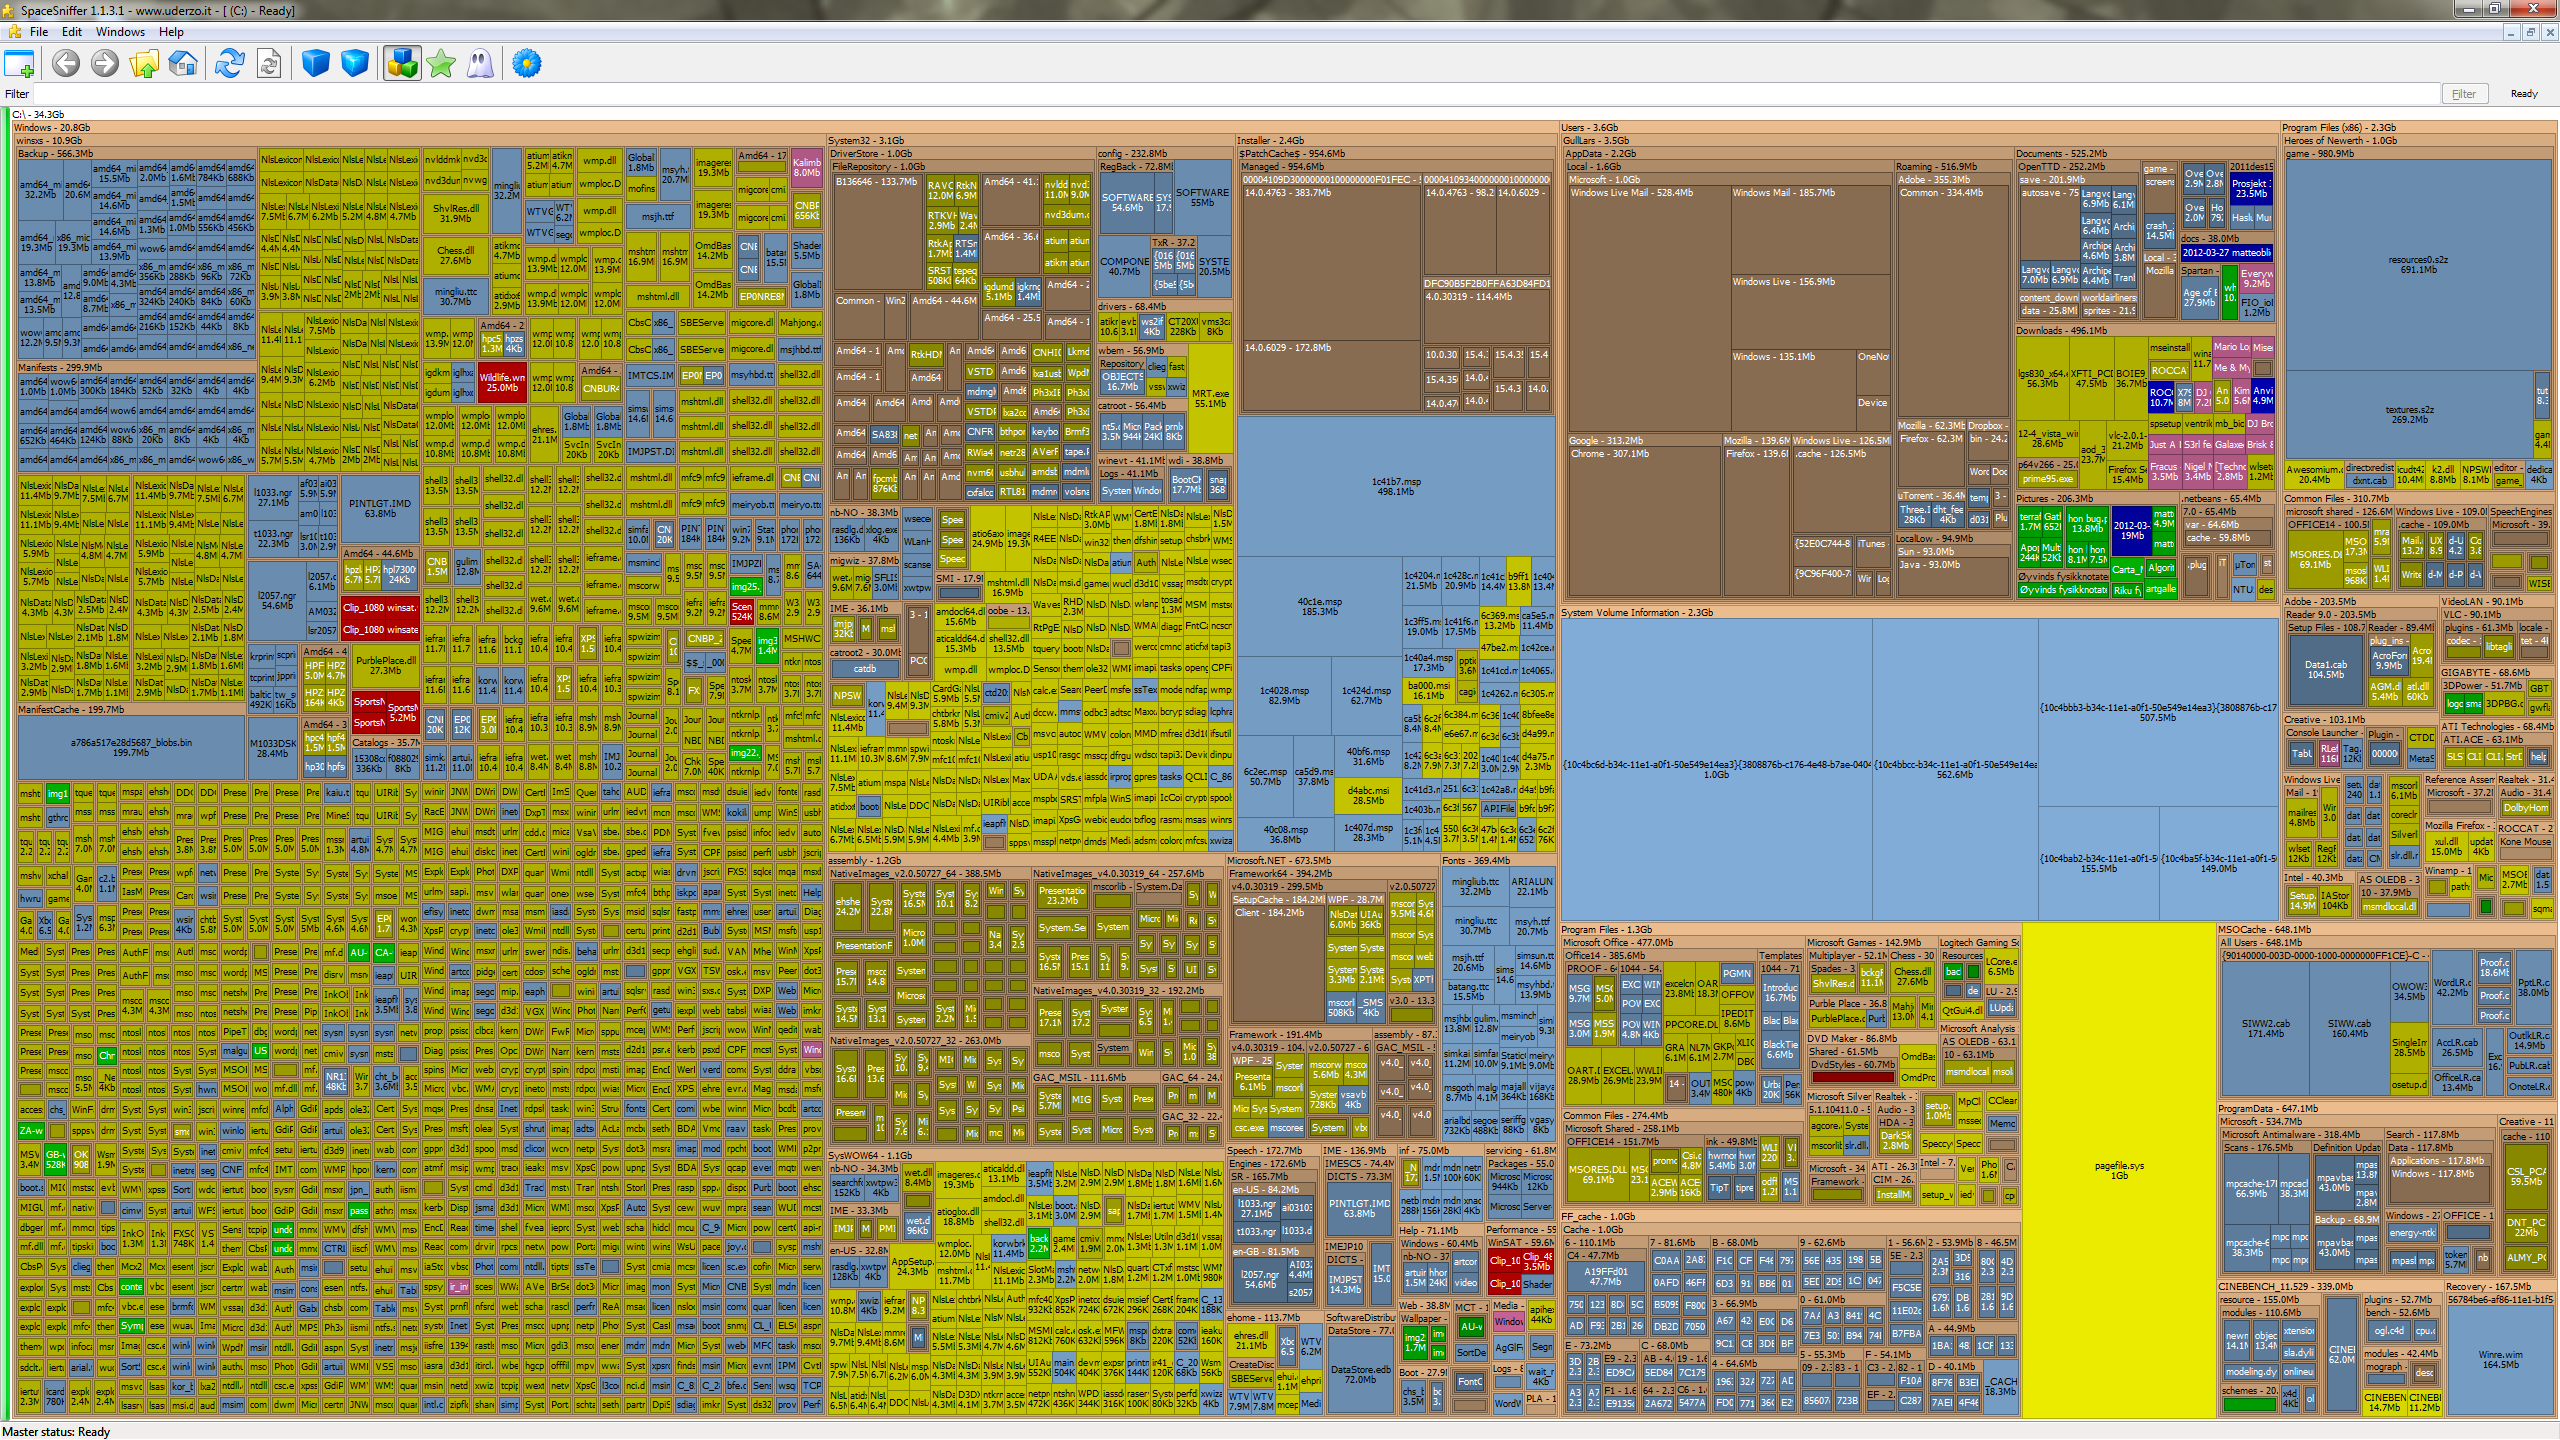2560x1440 pixels.
Task: Click the puzzle piece icon beside File
Action: coord(14,32)
